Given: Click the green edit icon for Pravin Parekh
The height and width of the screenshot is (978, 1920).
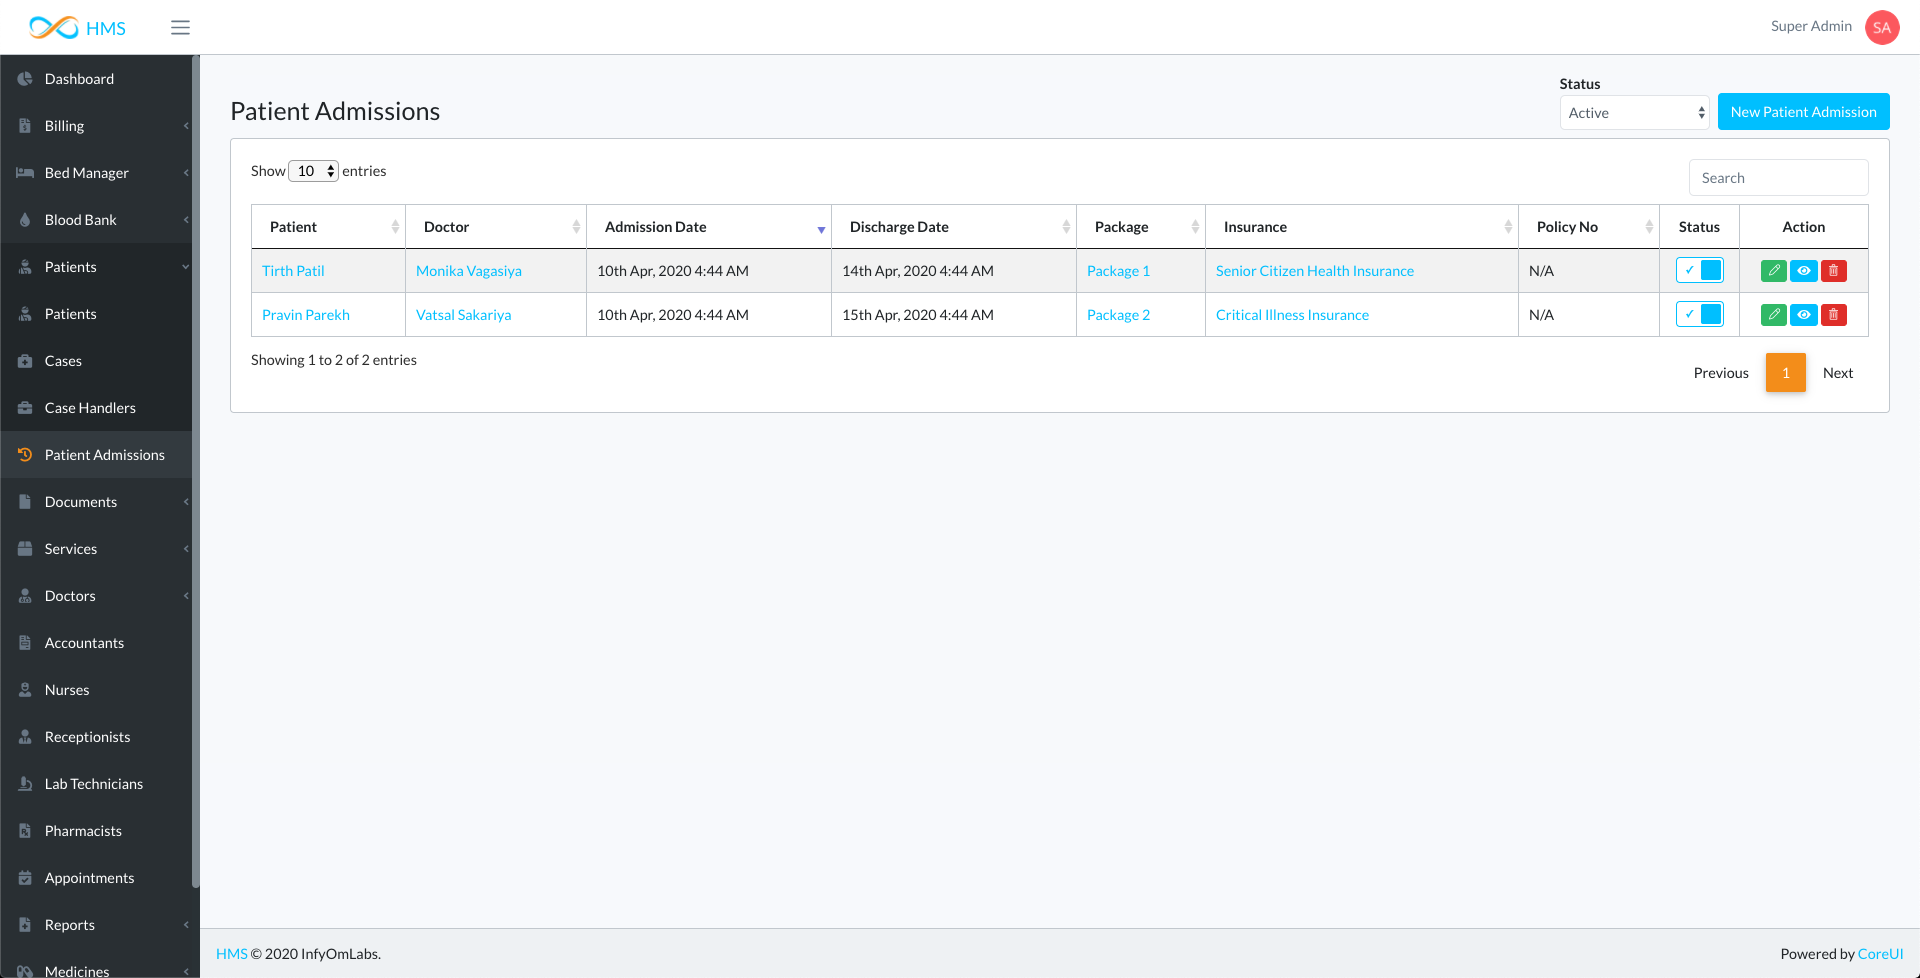Looking at the screenshot, I should click(x=1773, y=315).
